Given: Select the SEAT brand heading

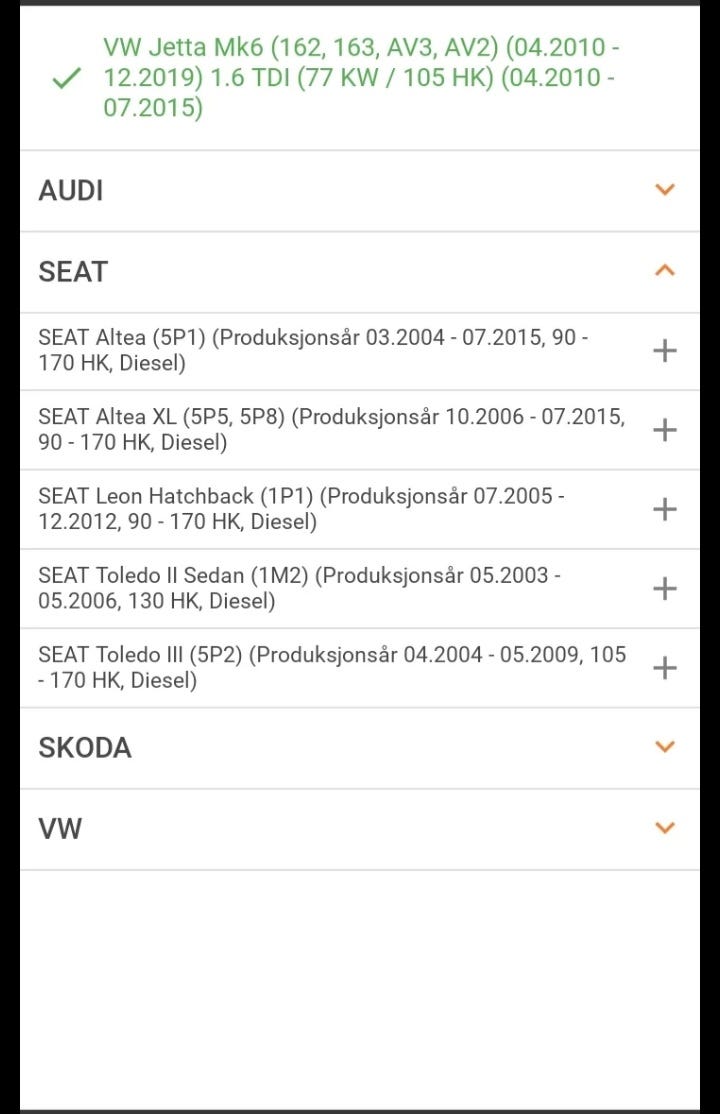Looking at the screenshot, I should (73, 272).
